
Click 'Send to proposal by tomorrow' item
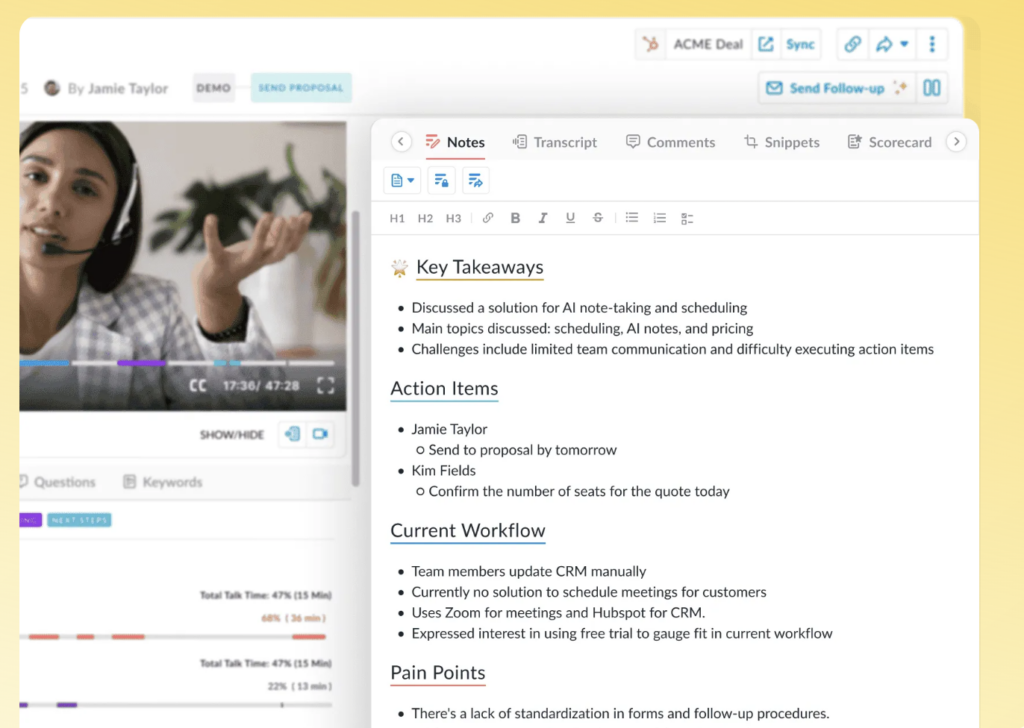(522, 450)
